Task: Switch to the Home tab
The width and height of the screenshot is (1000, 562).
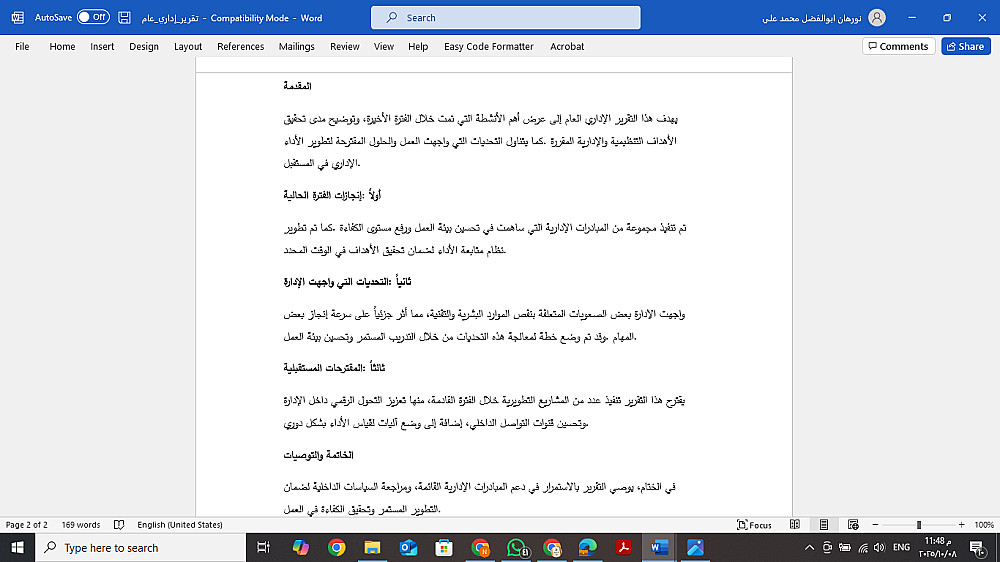Action: [x=62, y=47]
